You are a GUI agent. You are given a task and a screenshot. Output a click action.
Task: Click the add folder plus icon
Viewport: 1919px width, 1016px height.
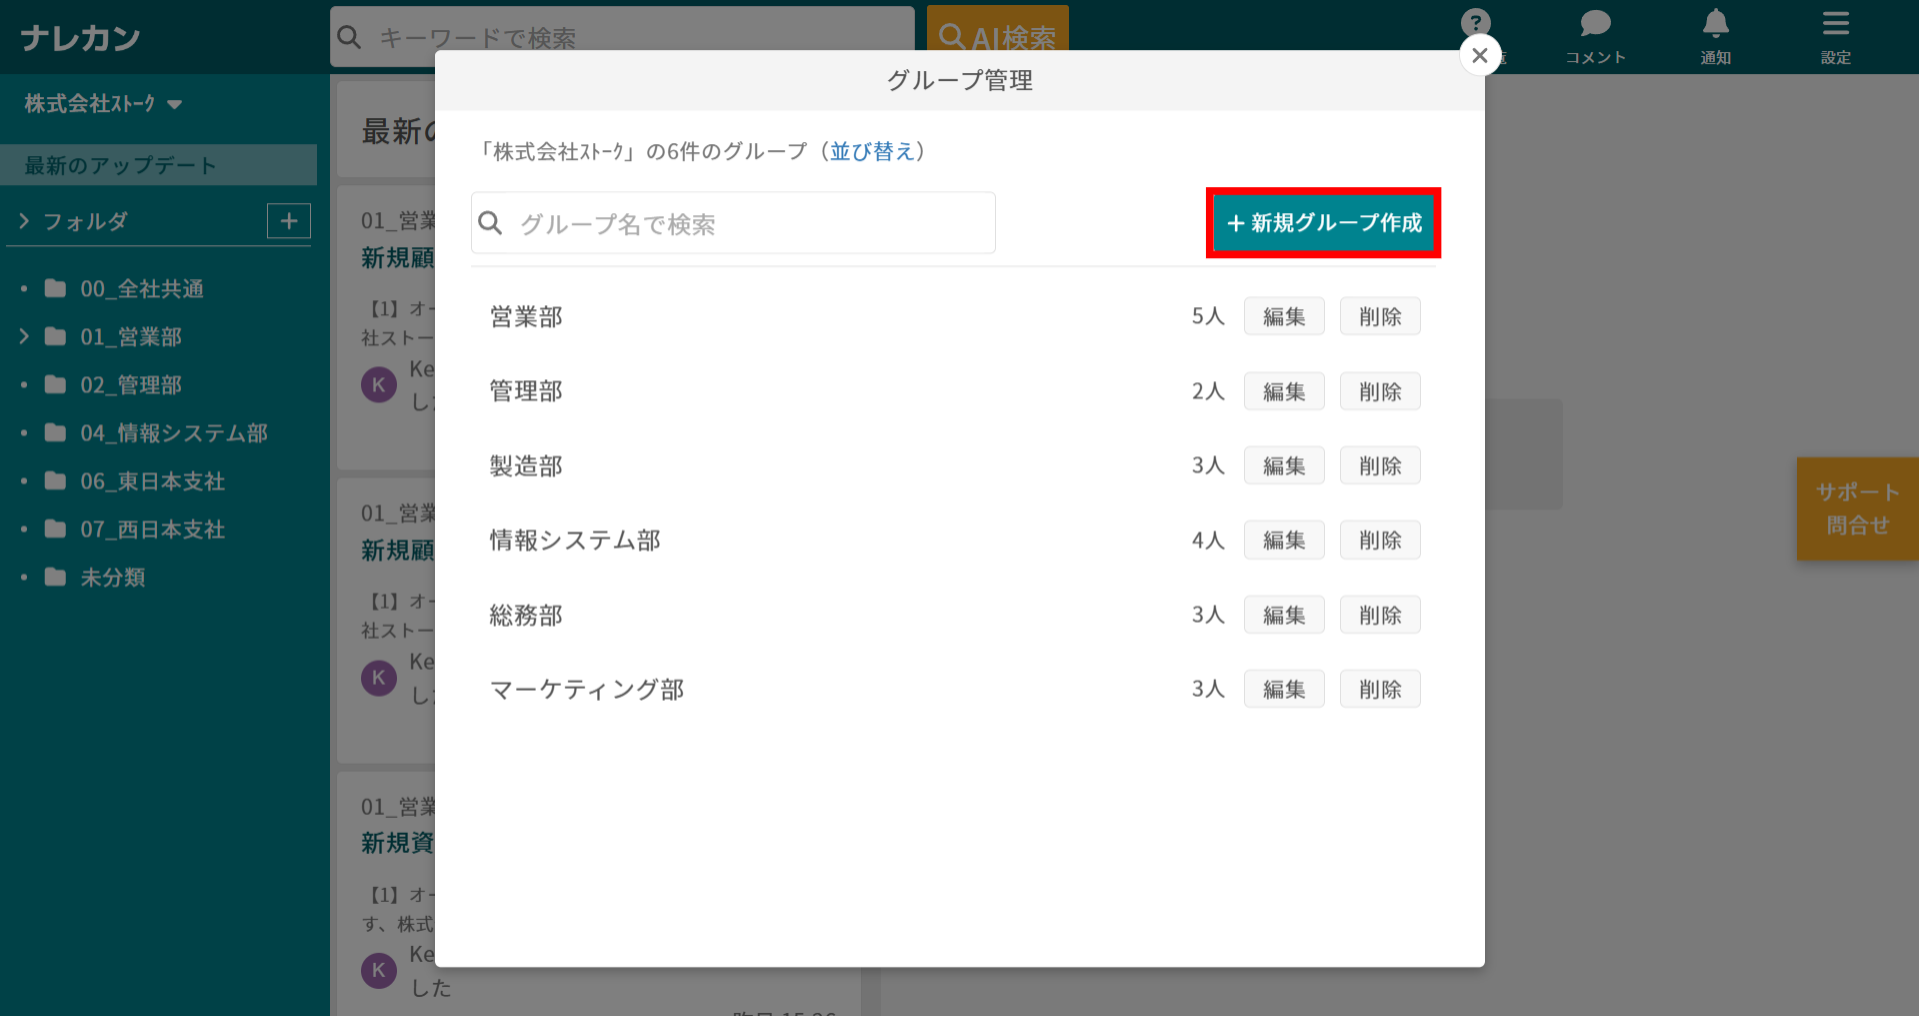point(289,221)
